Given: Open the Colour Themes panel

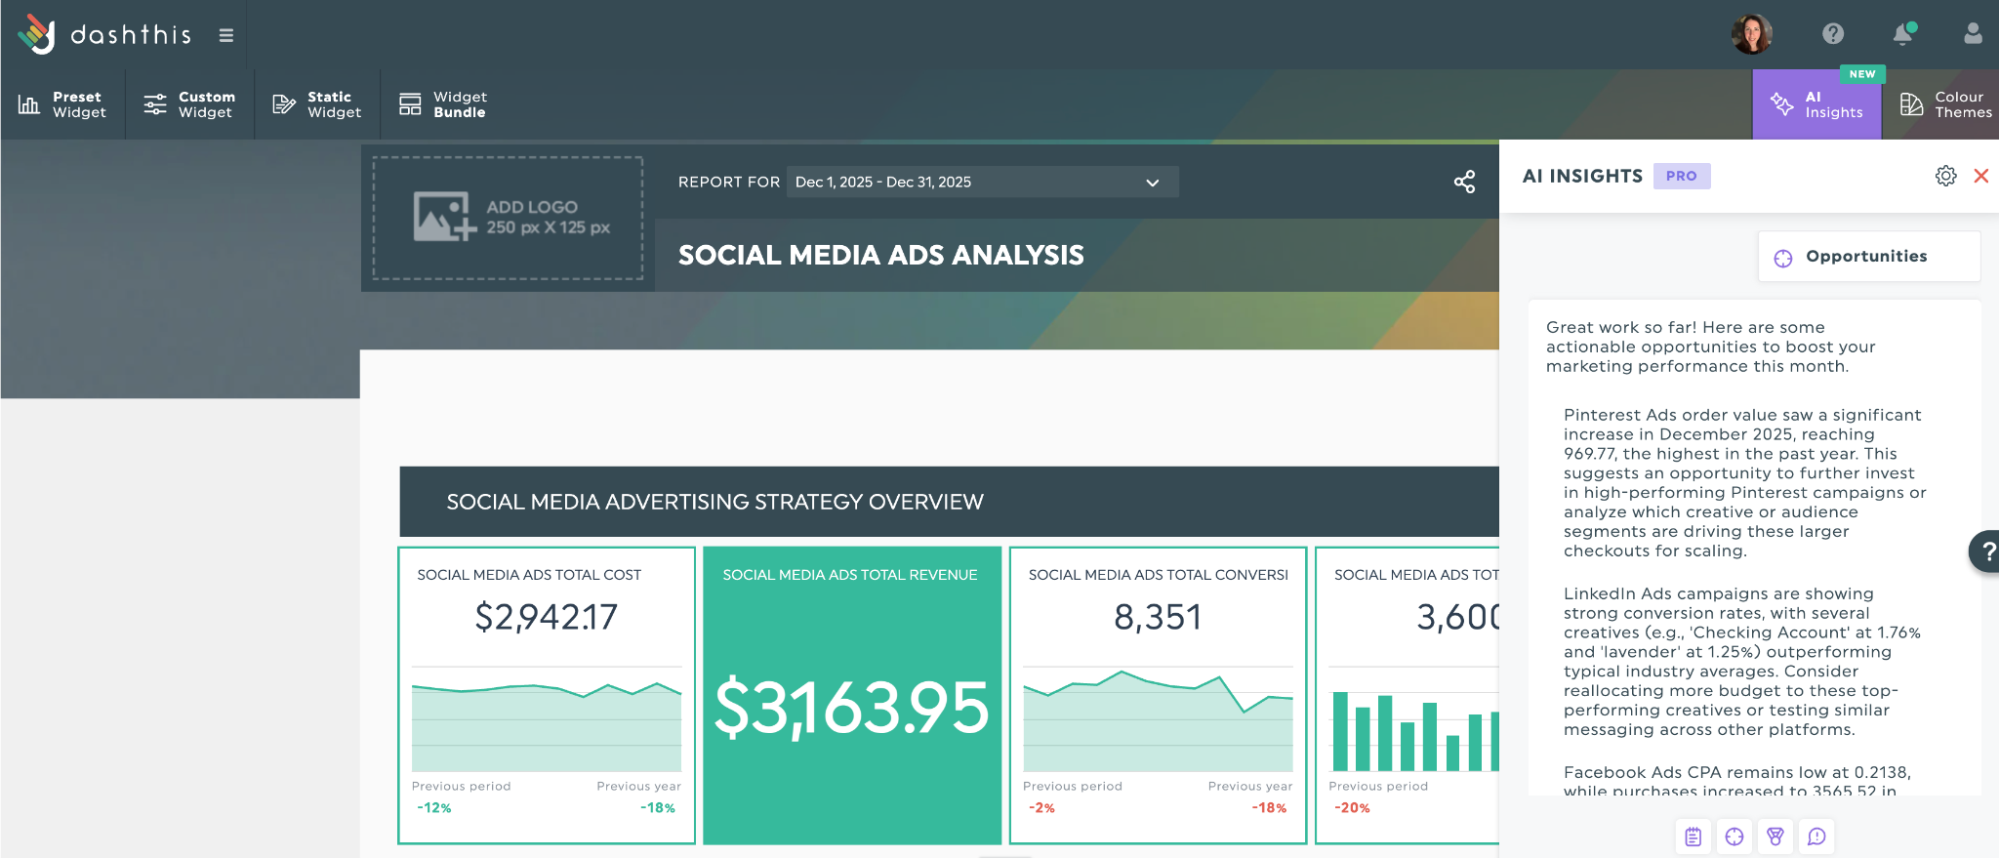Looking at the screenshot, I should point(1945,104).
